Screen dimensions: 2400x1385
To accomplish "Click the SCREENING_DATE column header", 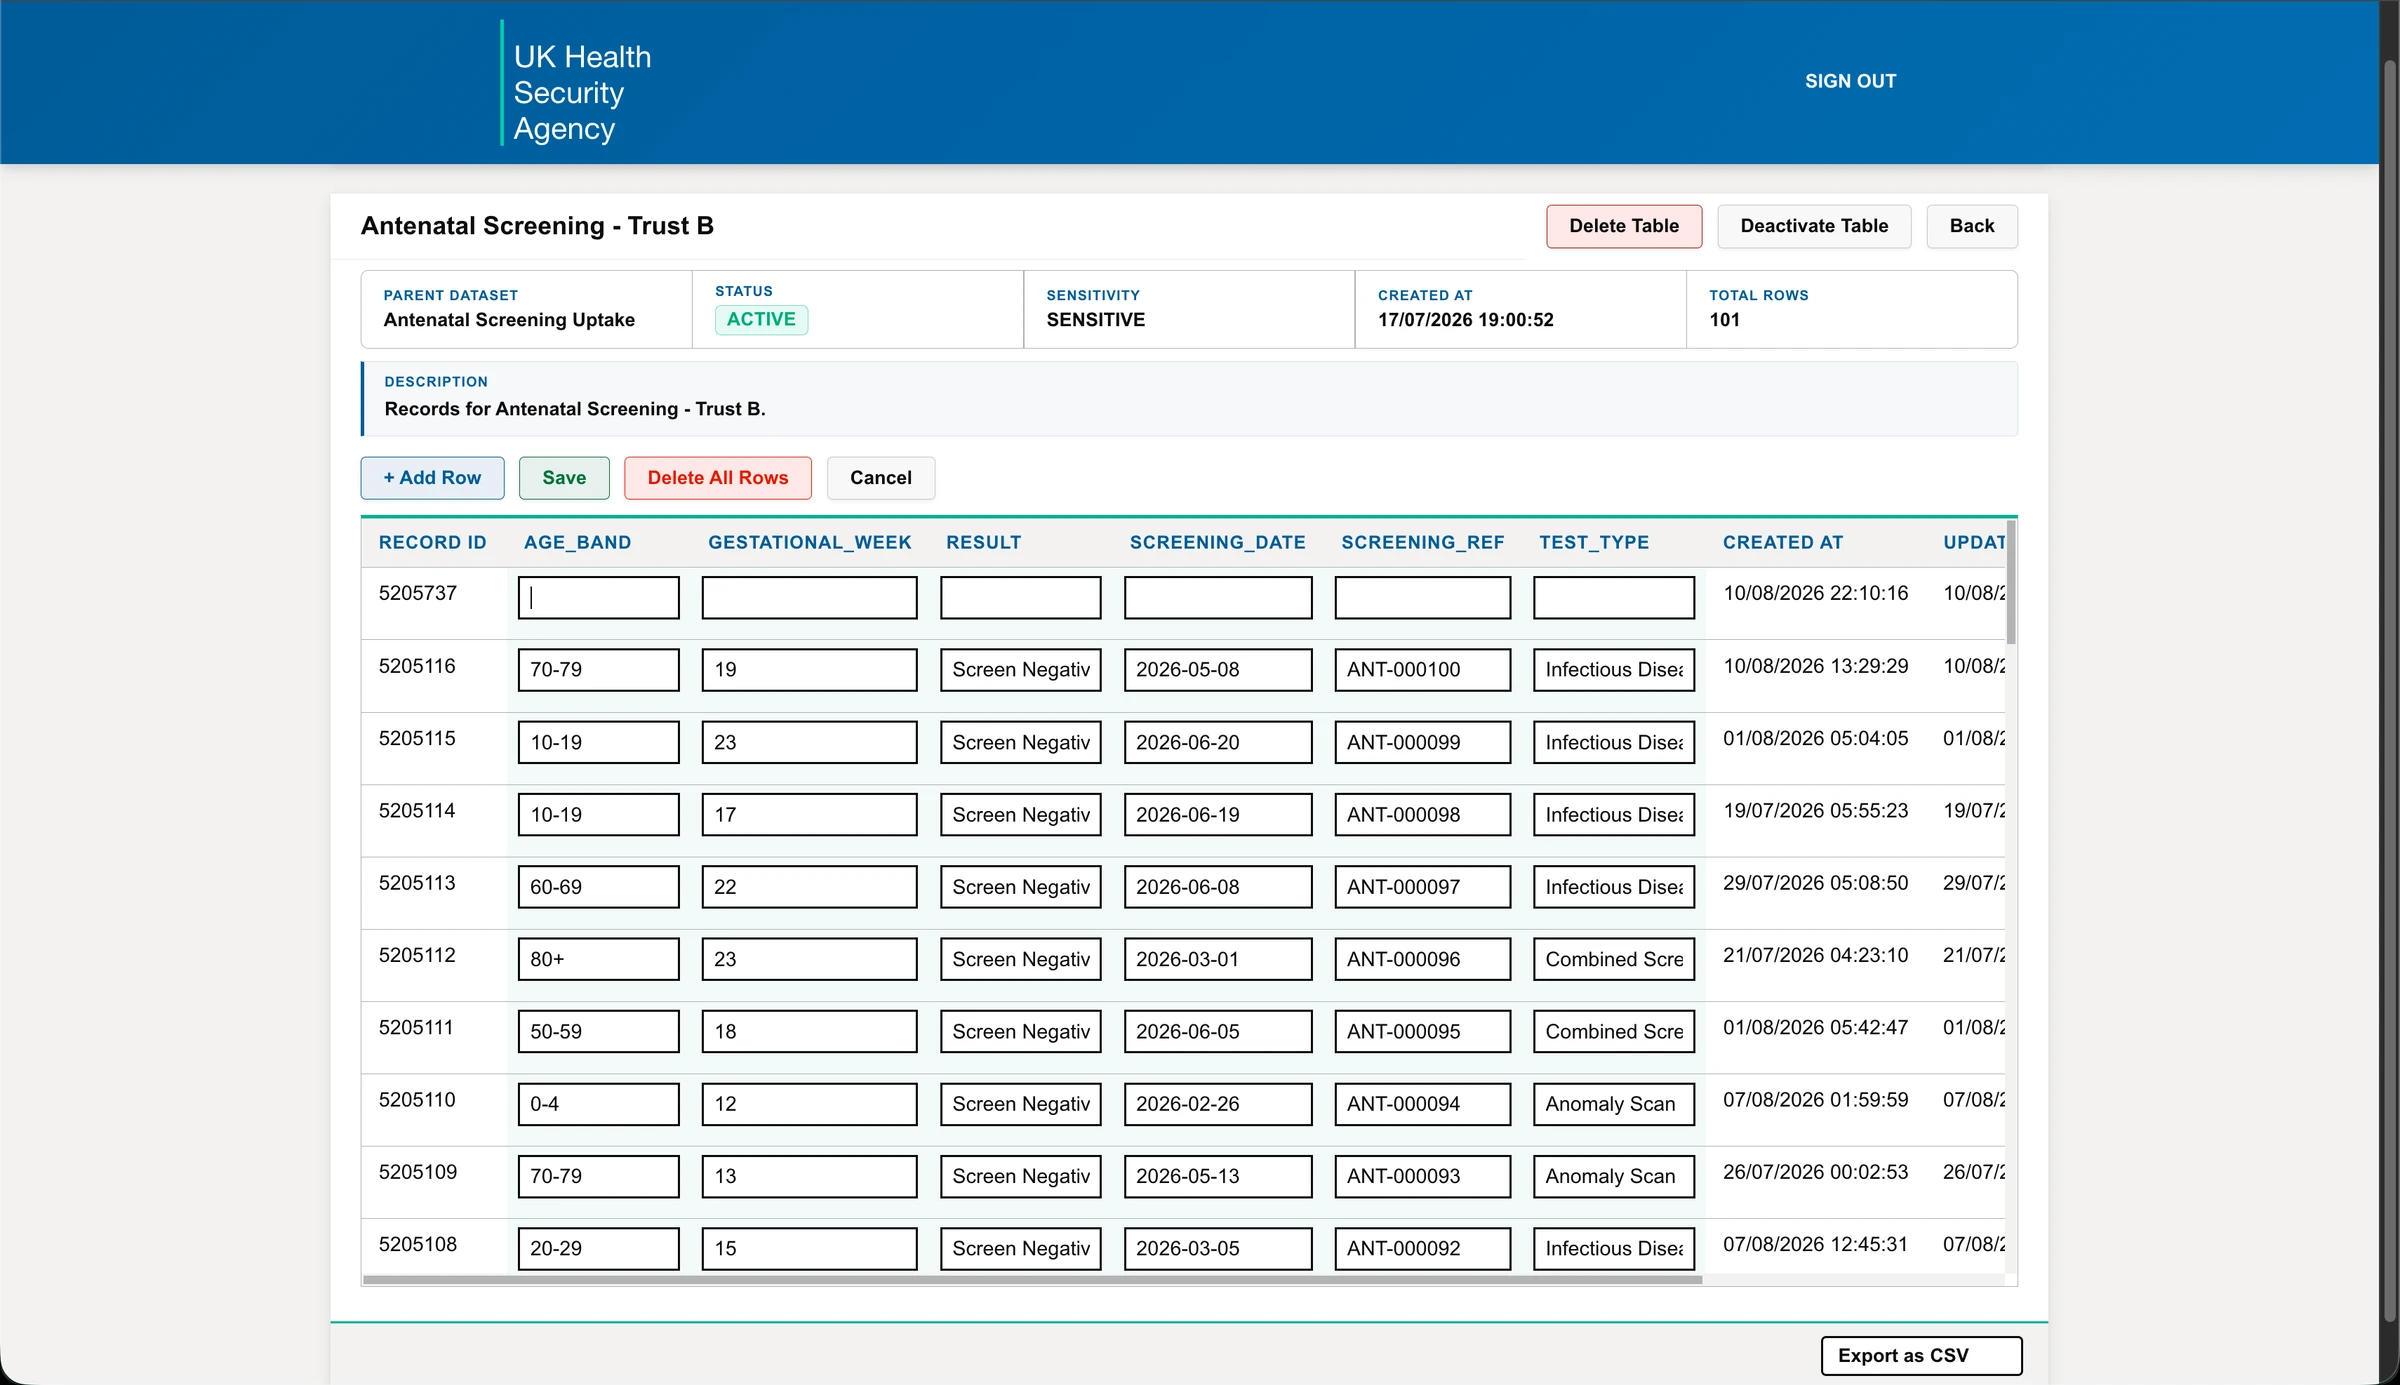I will click(1217, 542).
